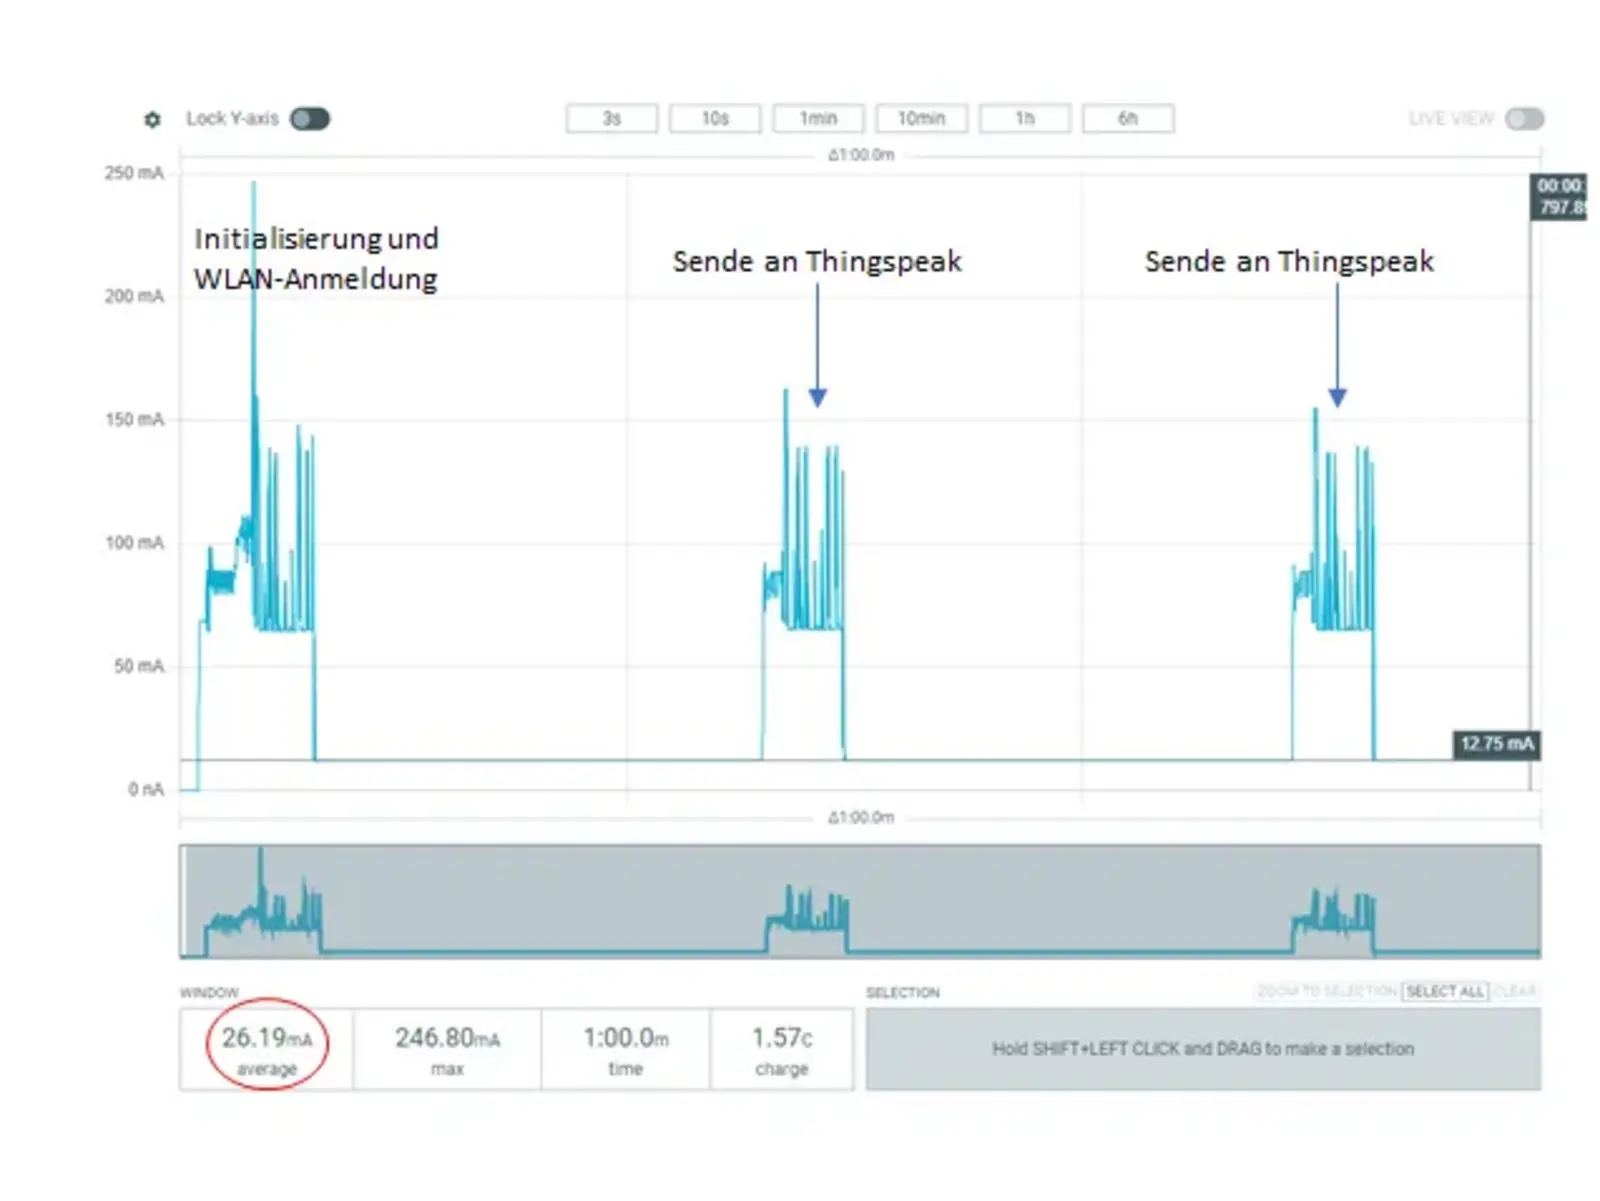Image resolution: width=1600 pixels, height=1201 pixels.
Task: Click the 12.75 mA cursor value label
Action: pyautogui.click(x=1495, y=744)
